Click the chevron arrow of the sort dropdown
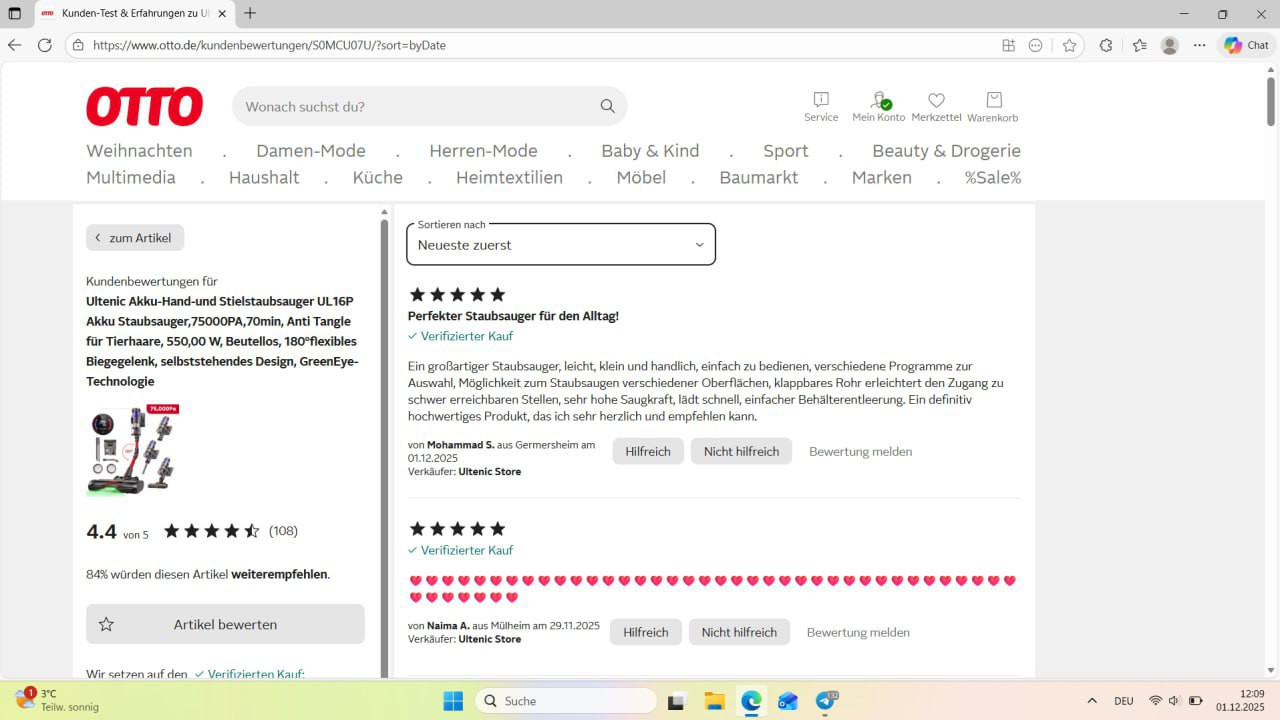 point(699,245)
